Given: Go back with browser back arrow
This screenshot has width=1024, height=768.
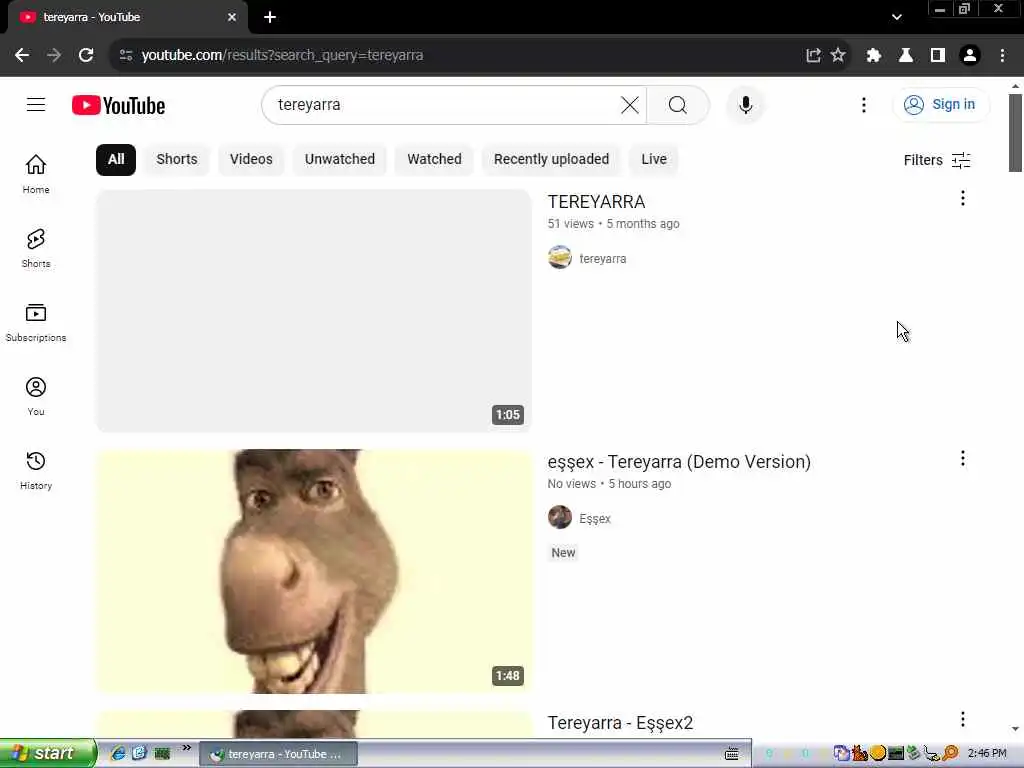Looking at the screenshot, I should (22, 56).
